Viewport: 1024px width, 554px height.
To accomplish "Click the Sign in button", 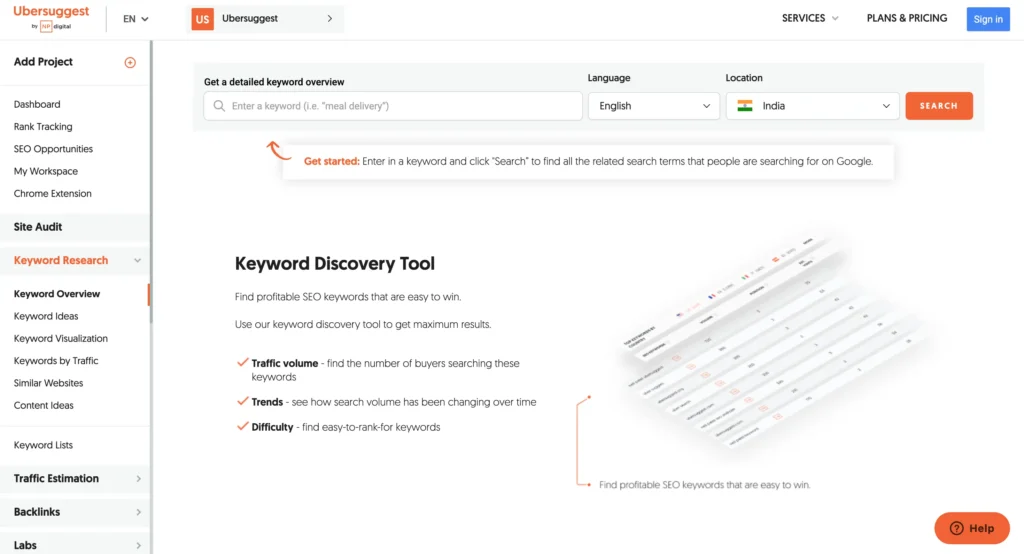I will click(x=988, y=19).
